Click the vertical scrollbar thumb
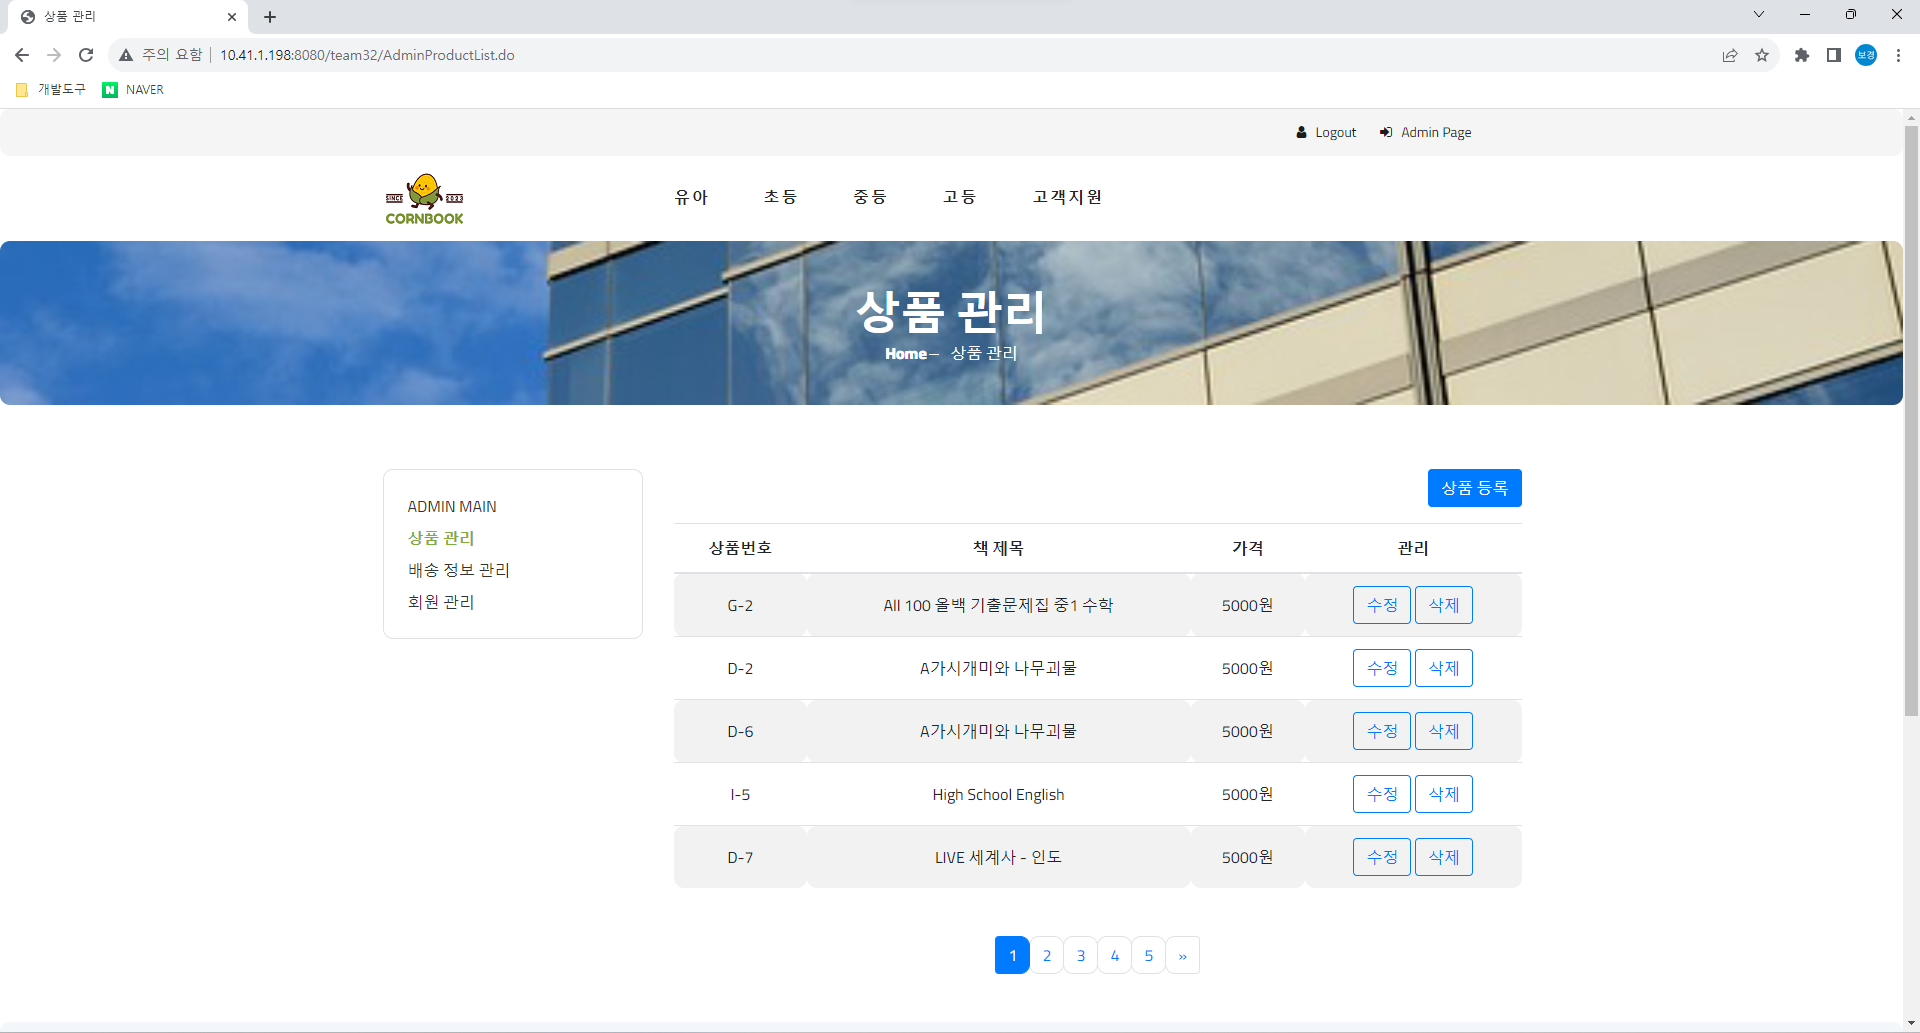Viewport: 1920px width, 1033px height. click(x=1911, y=420)
